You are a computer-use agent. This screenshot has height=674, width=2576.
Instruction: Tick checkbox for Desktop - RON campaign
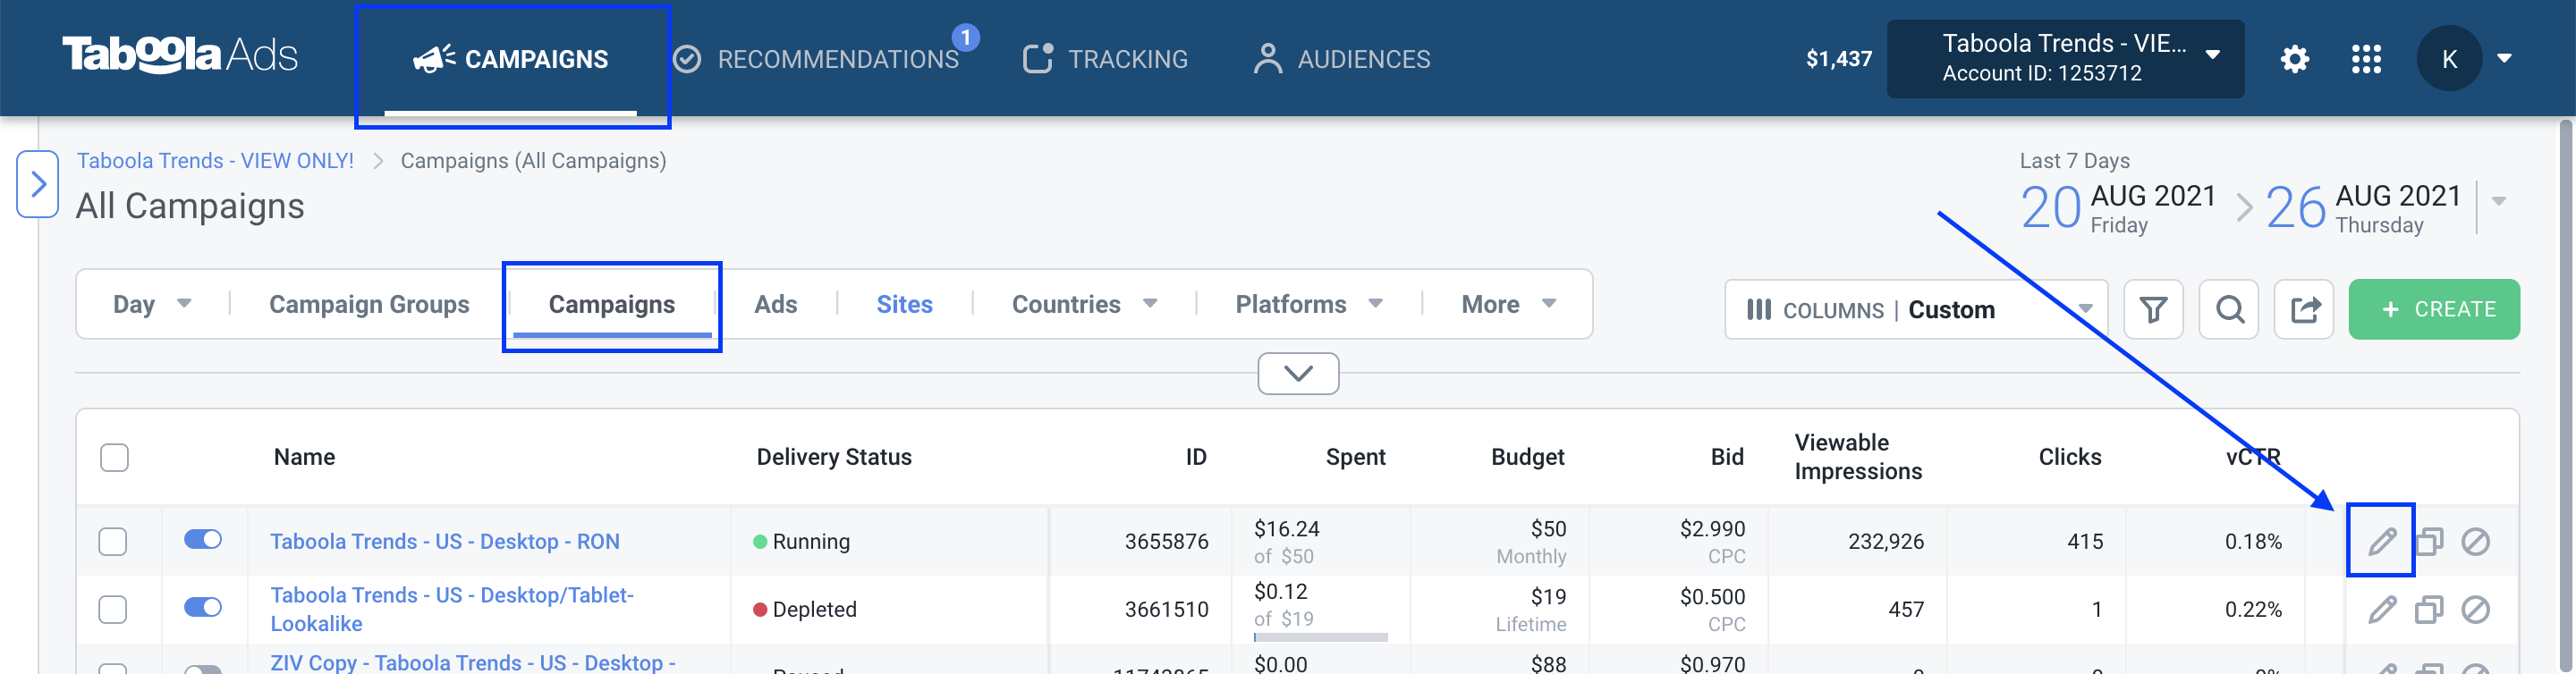[113, 542]
